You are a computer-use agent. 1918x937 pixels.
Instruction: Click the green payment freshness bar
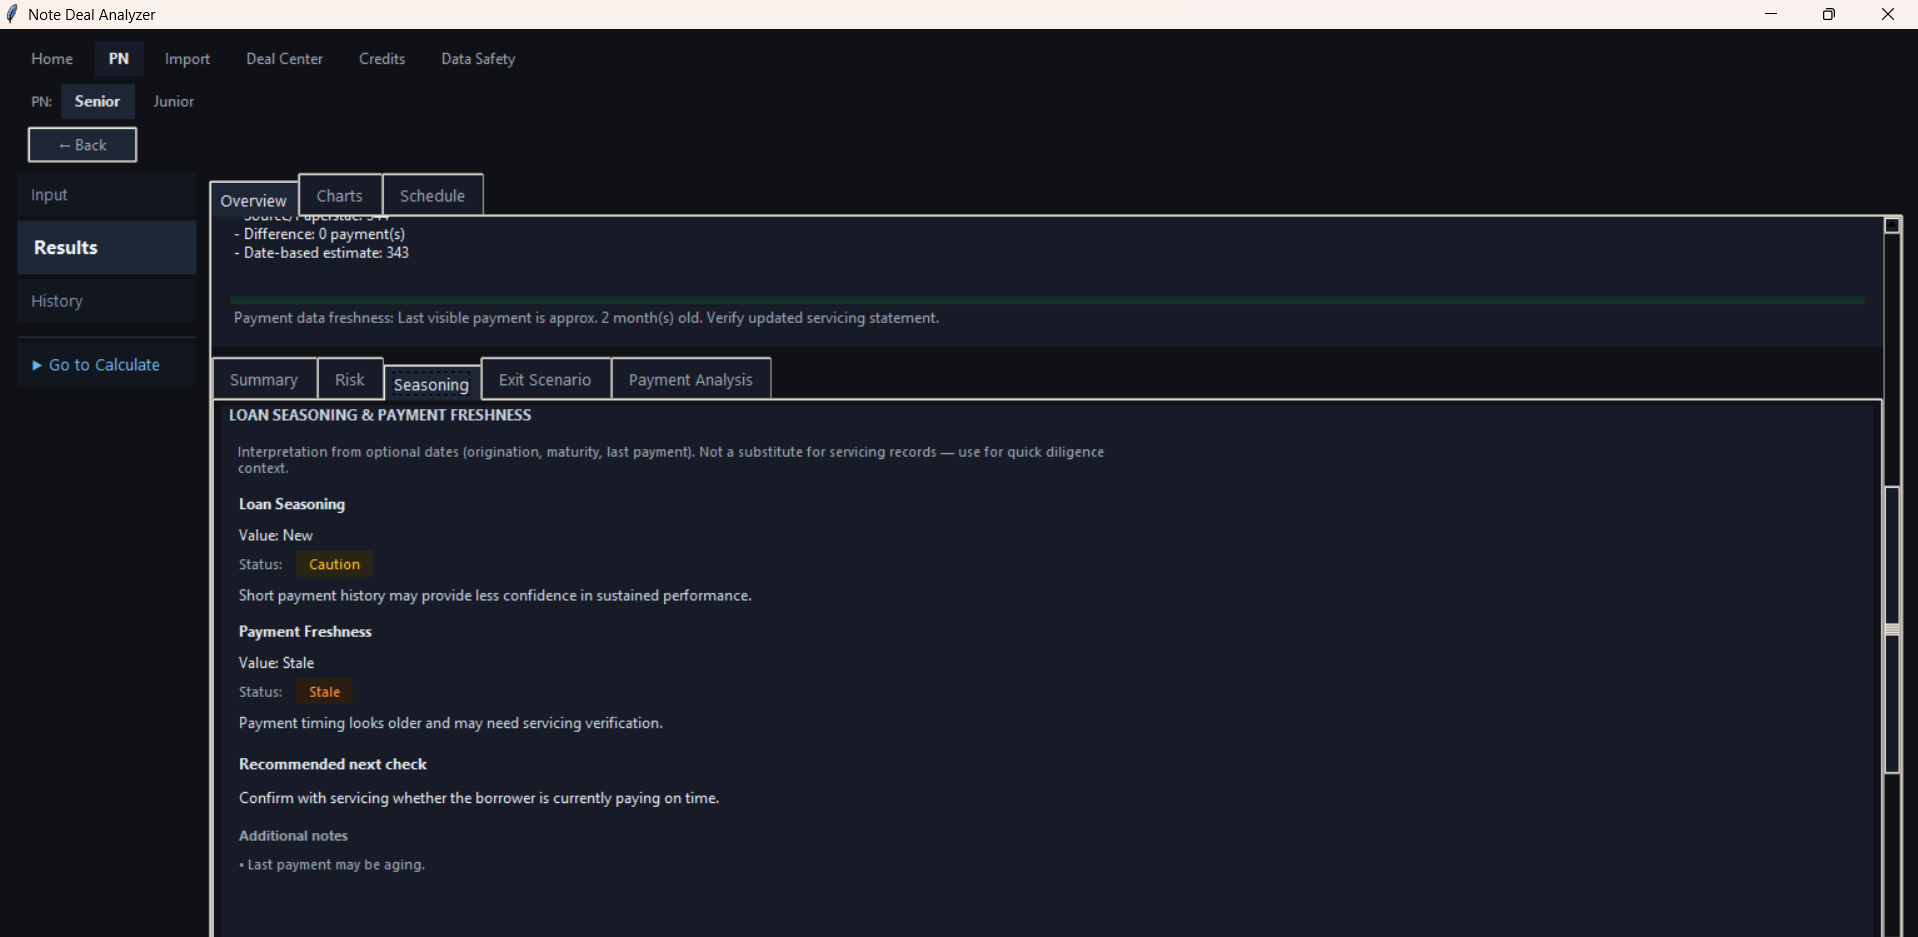[x=1047, y=300]
